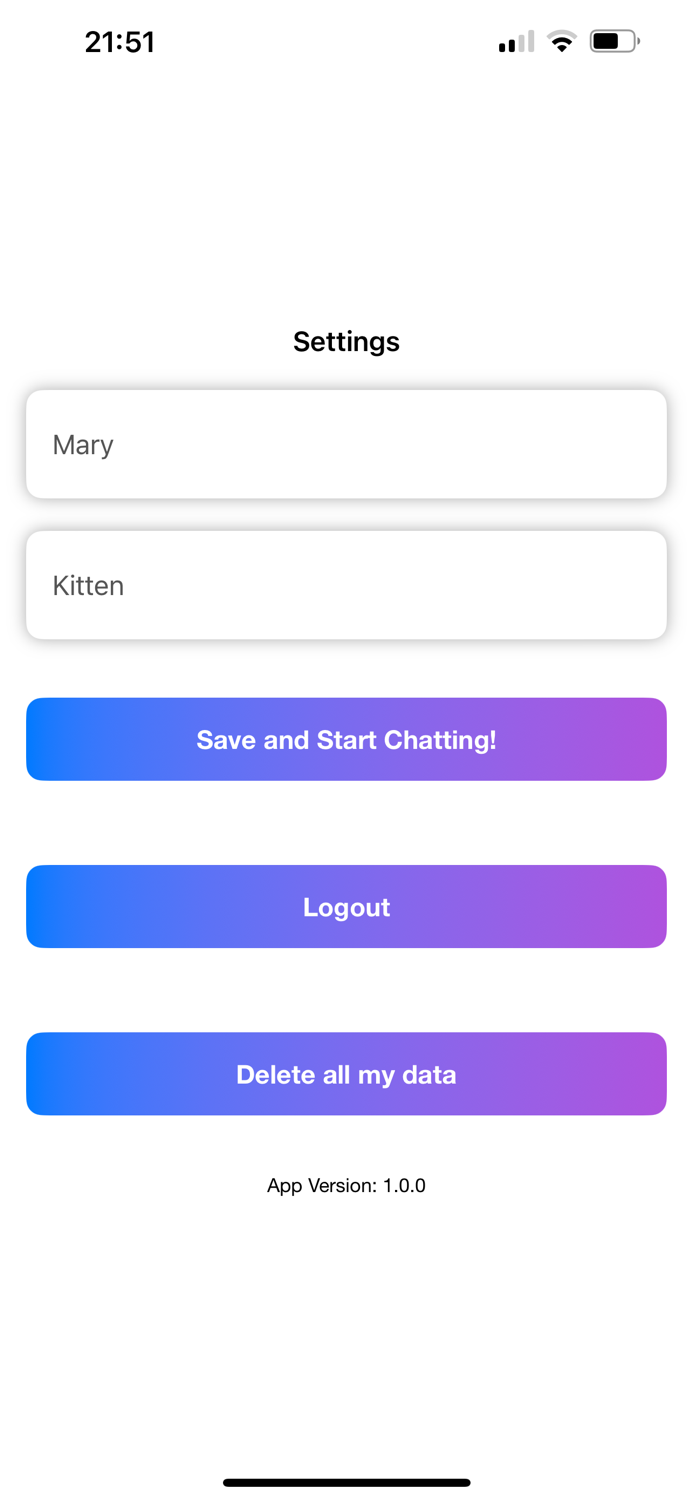The width and height of the screenshot is (693, 1500).
Task: Click the name input field containing Mary
Action: (346, 444)
